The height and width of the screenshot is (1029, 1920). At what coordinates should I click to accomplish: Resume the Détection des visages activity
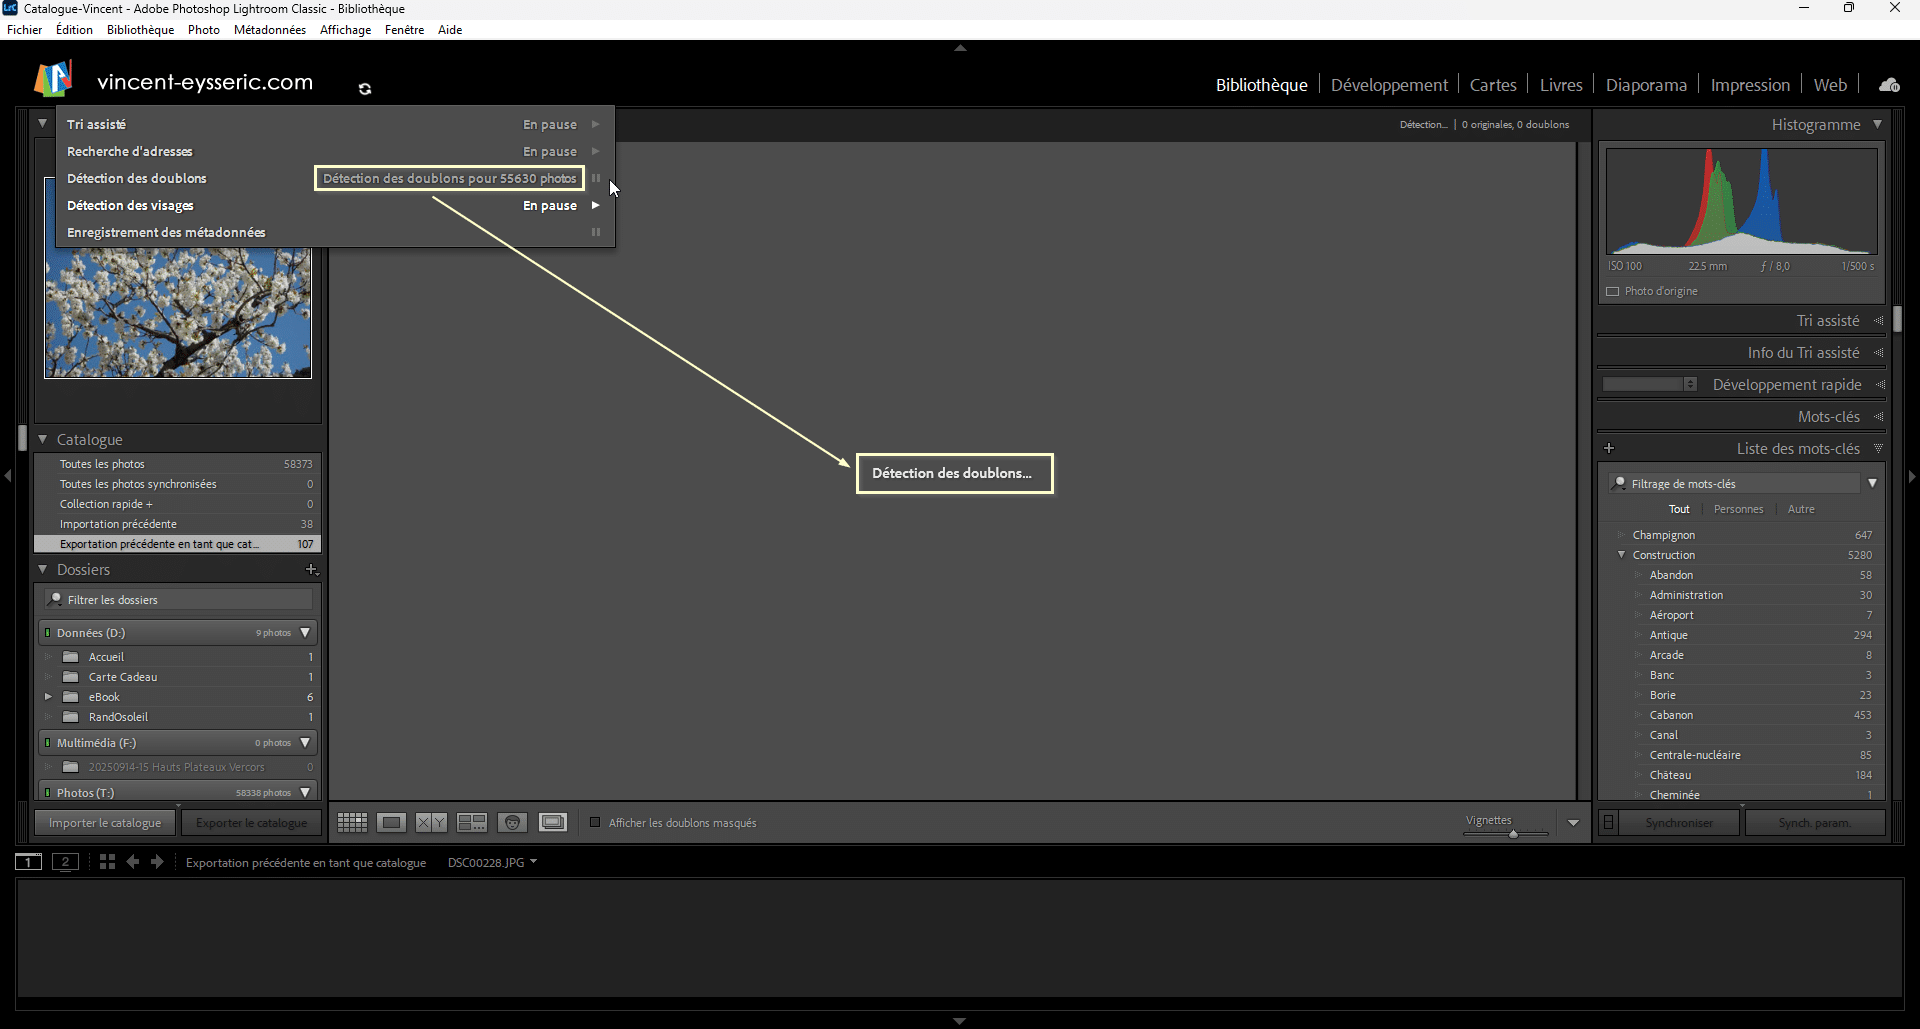pyautogui.click(x=596, y=205)
